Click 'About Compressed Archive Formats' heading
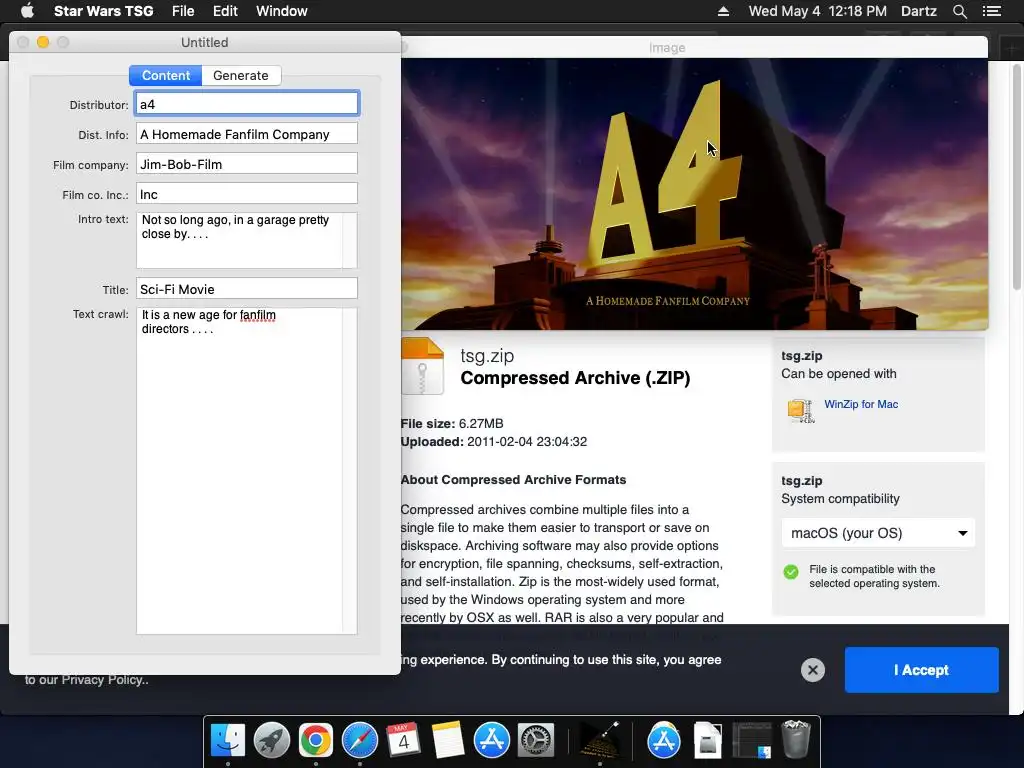The width and height of the screenshot is (1024, 768). (x=513, y=479)
